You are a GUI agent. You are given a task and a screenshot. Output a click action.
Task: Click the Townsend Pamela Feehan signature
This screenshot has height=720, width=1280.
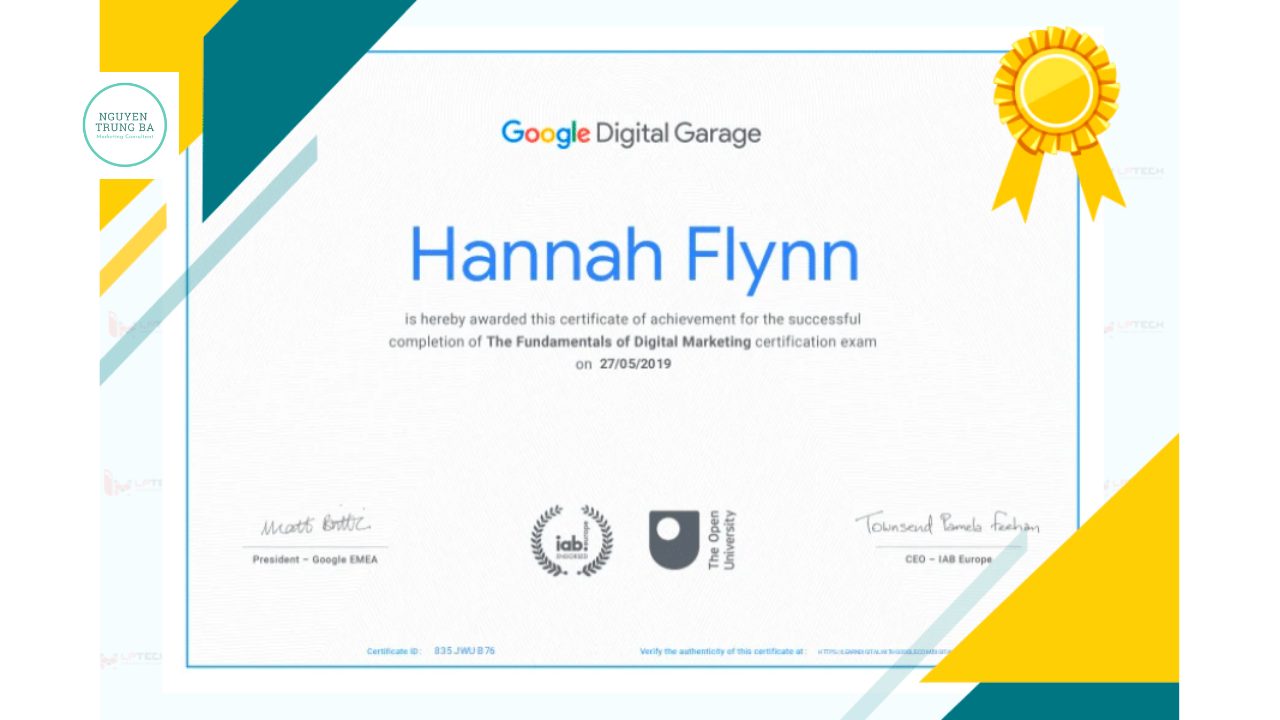[947, 524]
